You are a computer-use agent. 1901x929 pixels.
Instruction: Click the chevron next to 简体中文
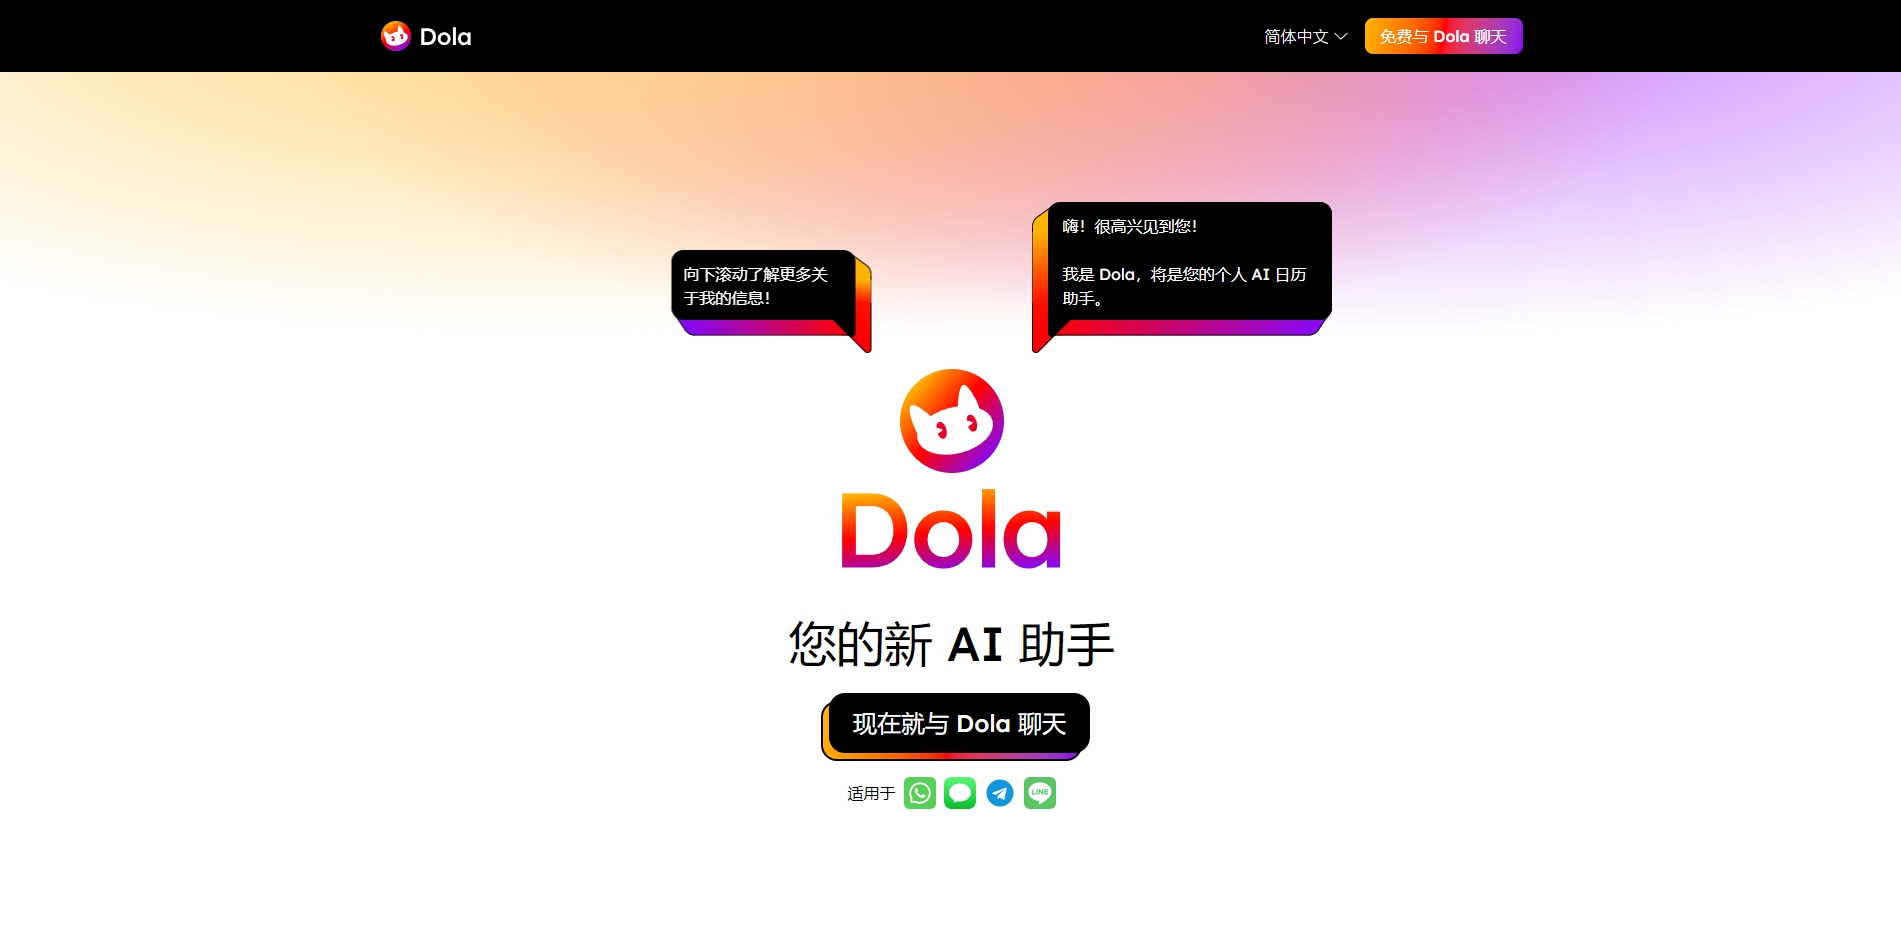(x=1341, y=37)
